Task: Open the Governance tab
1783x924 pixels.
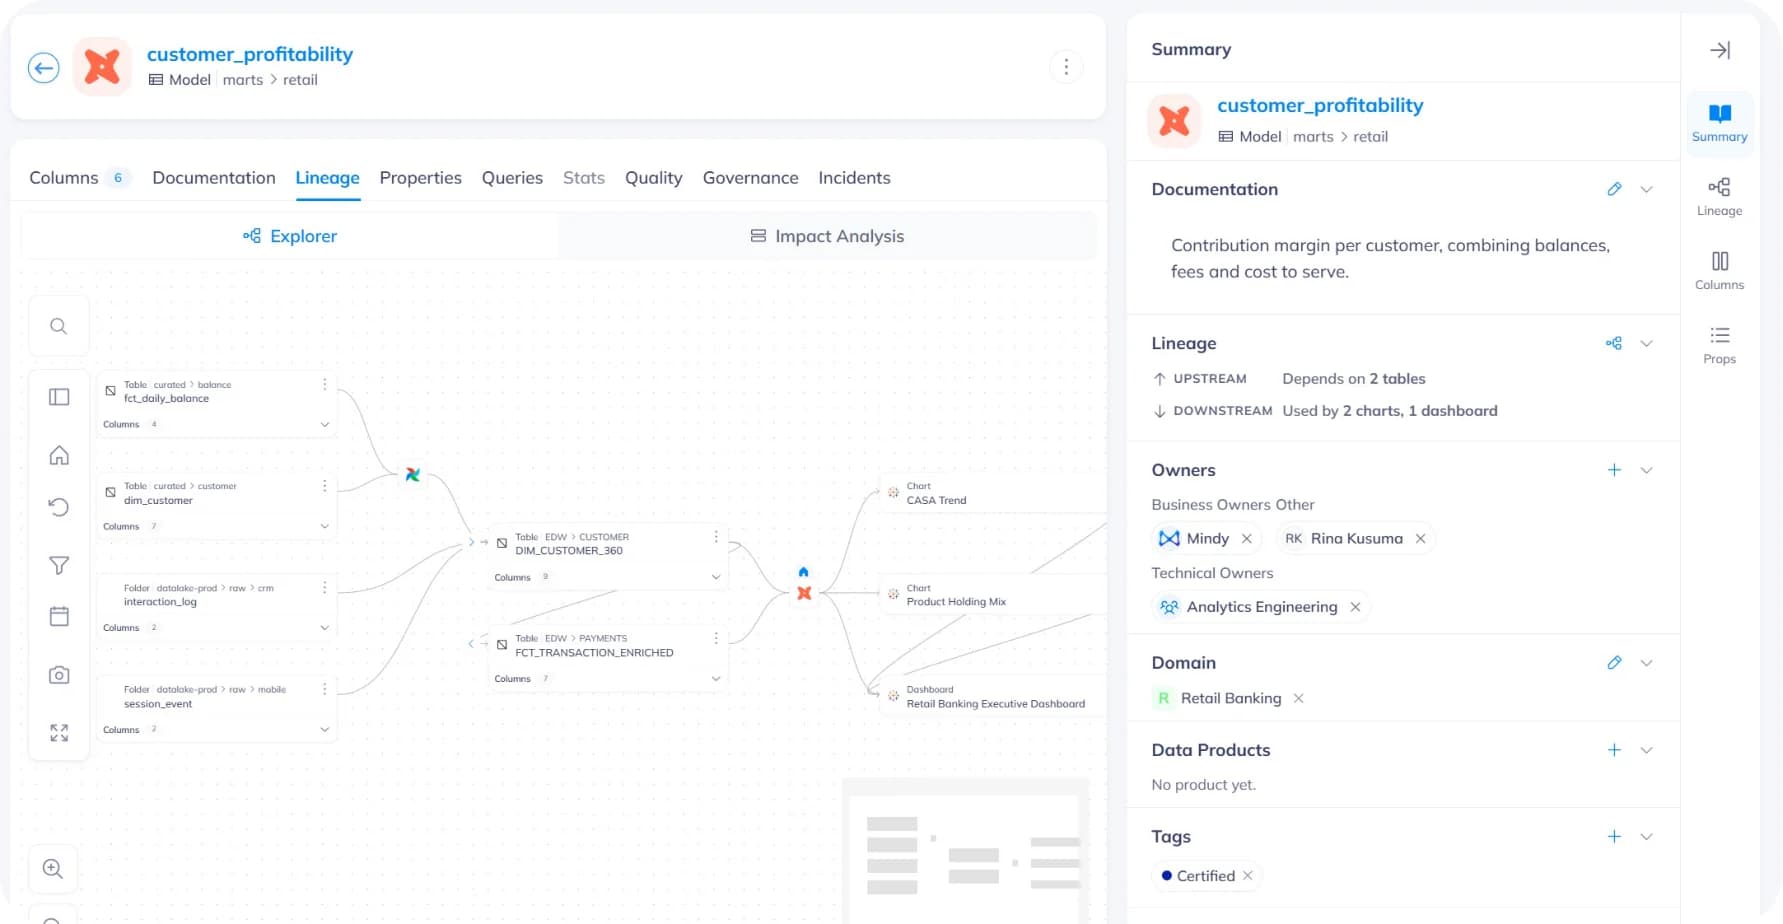Action: point(750,178)
